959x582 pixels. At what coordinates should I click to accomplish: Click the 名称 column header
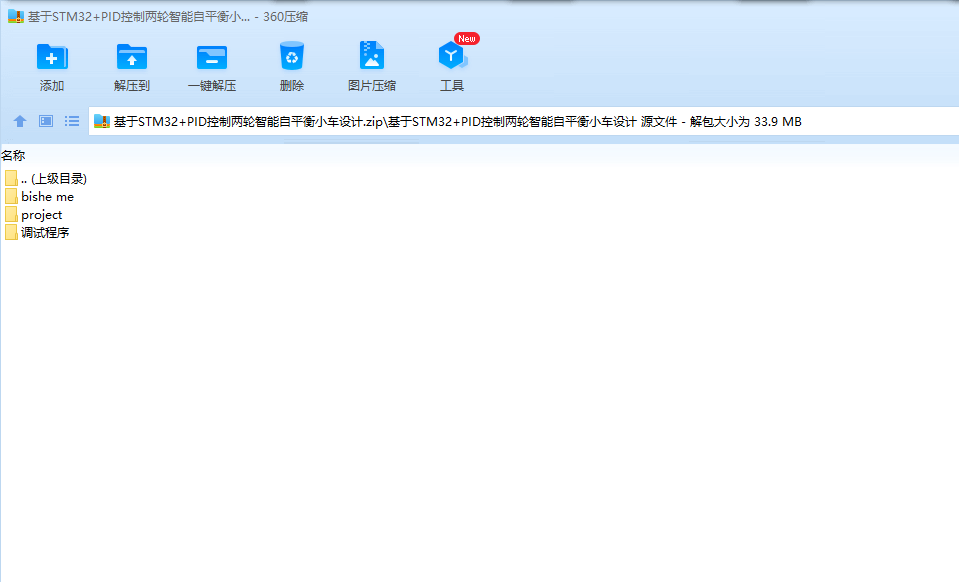tap(13, 156)
